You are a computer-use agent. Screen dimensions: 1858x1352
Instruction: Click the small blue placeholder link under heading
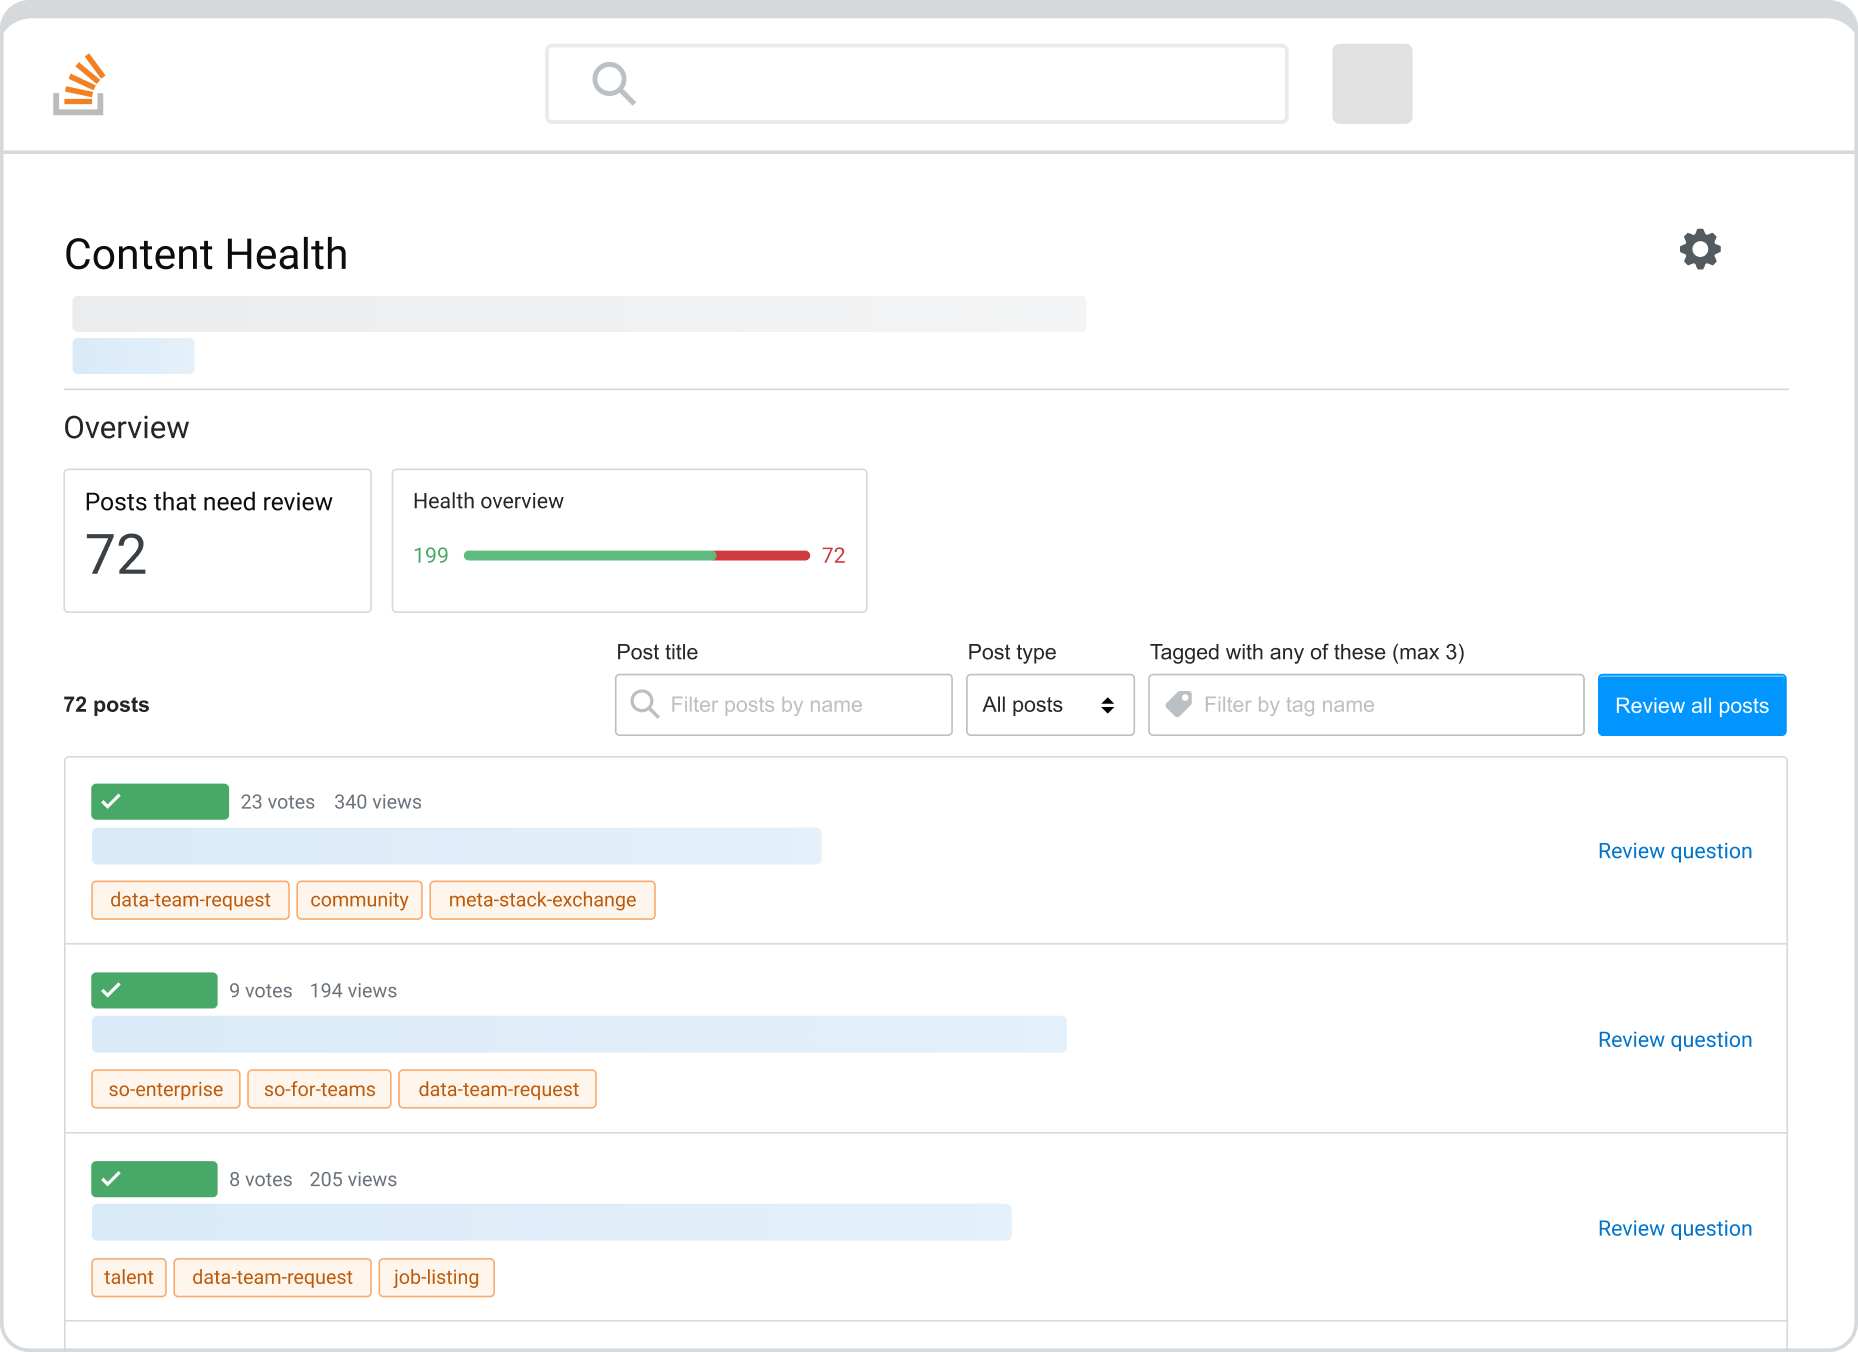[133, 356]
